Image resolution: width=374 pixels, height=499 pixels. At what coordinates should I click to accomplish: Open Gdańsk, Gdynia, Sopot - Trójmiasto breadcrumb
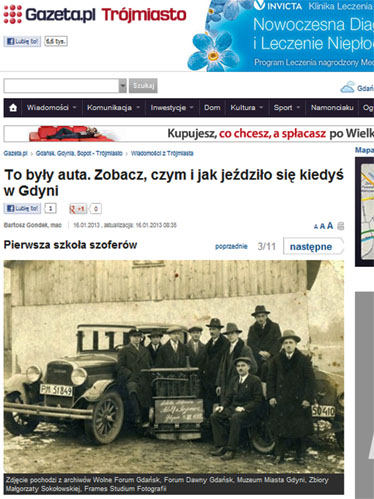tap(79, 153)
